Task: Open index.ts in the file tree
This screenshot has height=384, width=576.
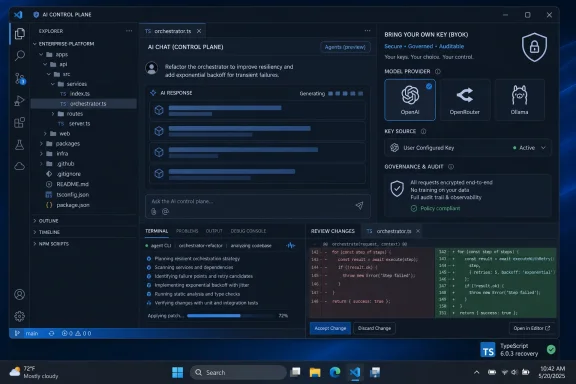Action: click(80, 94)
